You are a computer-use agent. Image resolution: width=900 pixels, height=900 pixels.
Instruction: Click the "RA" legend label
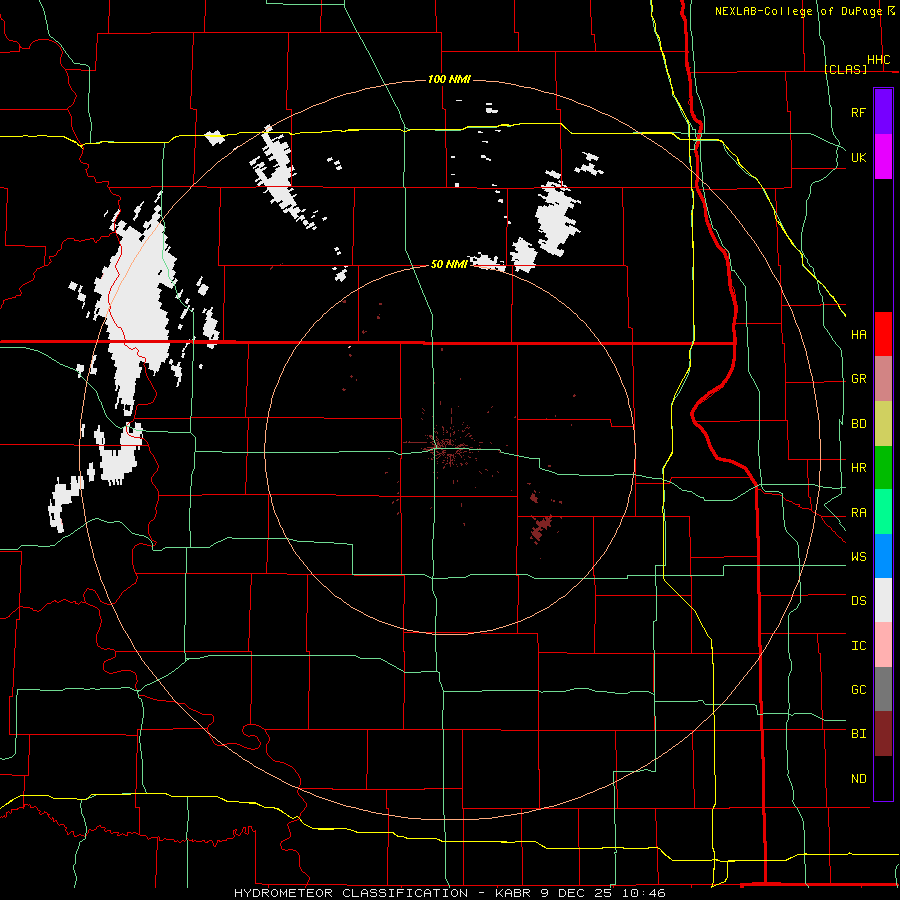(858, 513)
